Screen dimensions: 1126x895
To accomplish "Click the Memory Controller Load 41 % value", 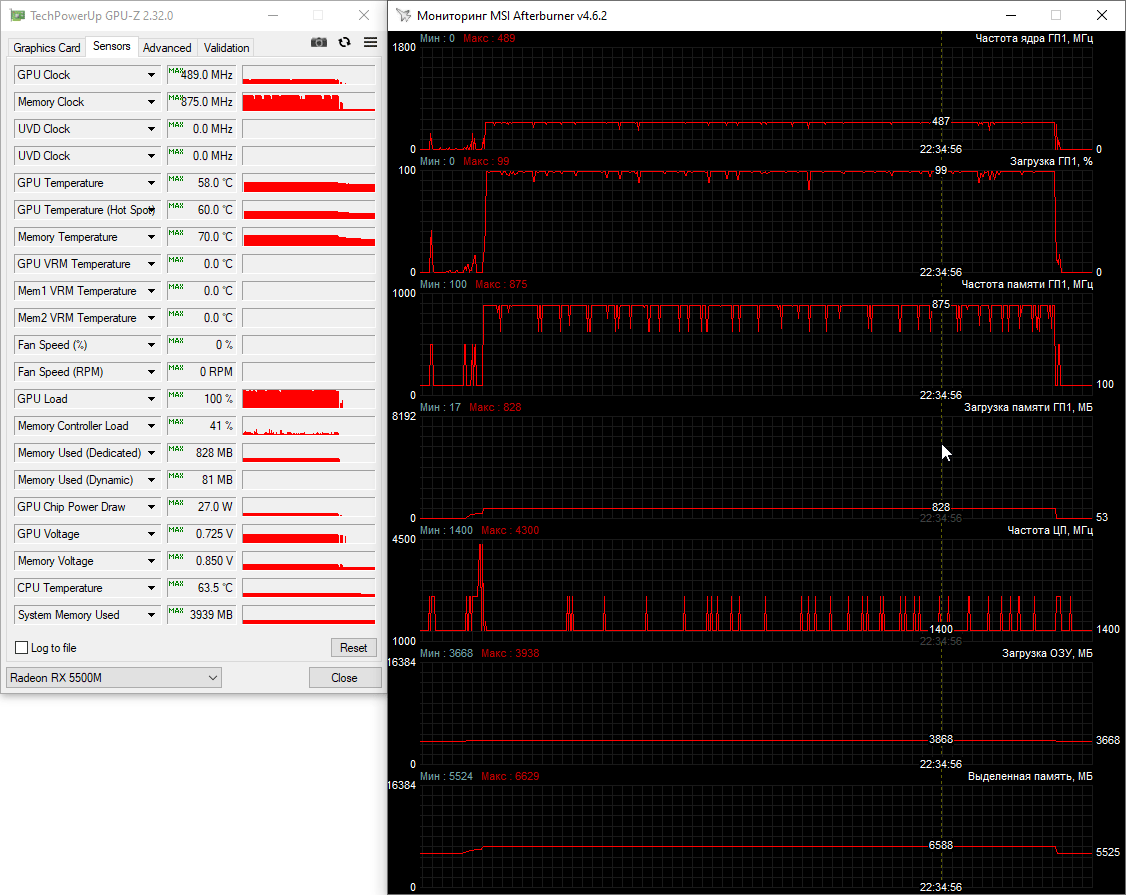I will click(202, 426).
